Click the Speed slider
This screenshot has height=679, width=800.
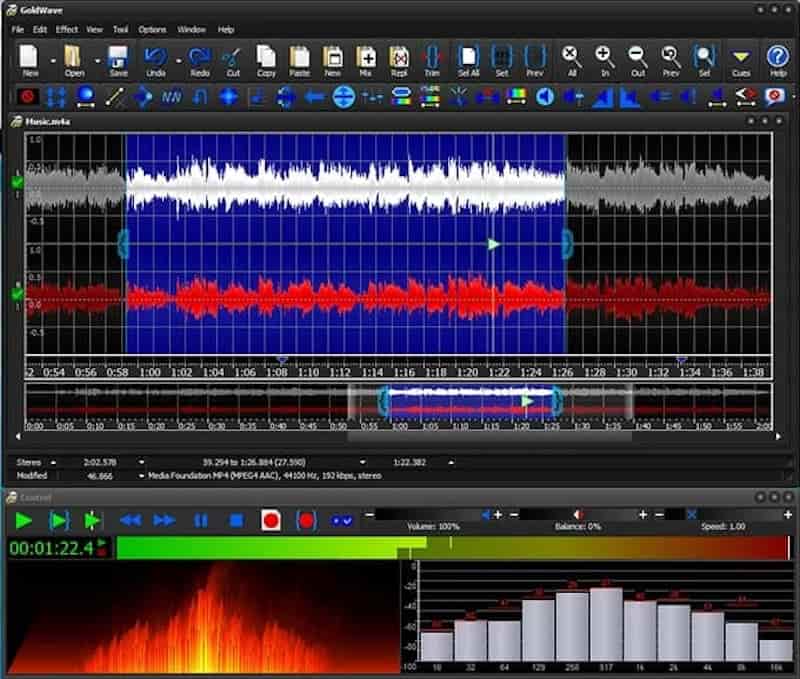pyautogui.click(x=724, y=515)
